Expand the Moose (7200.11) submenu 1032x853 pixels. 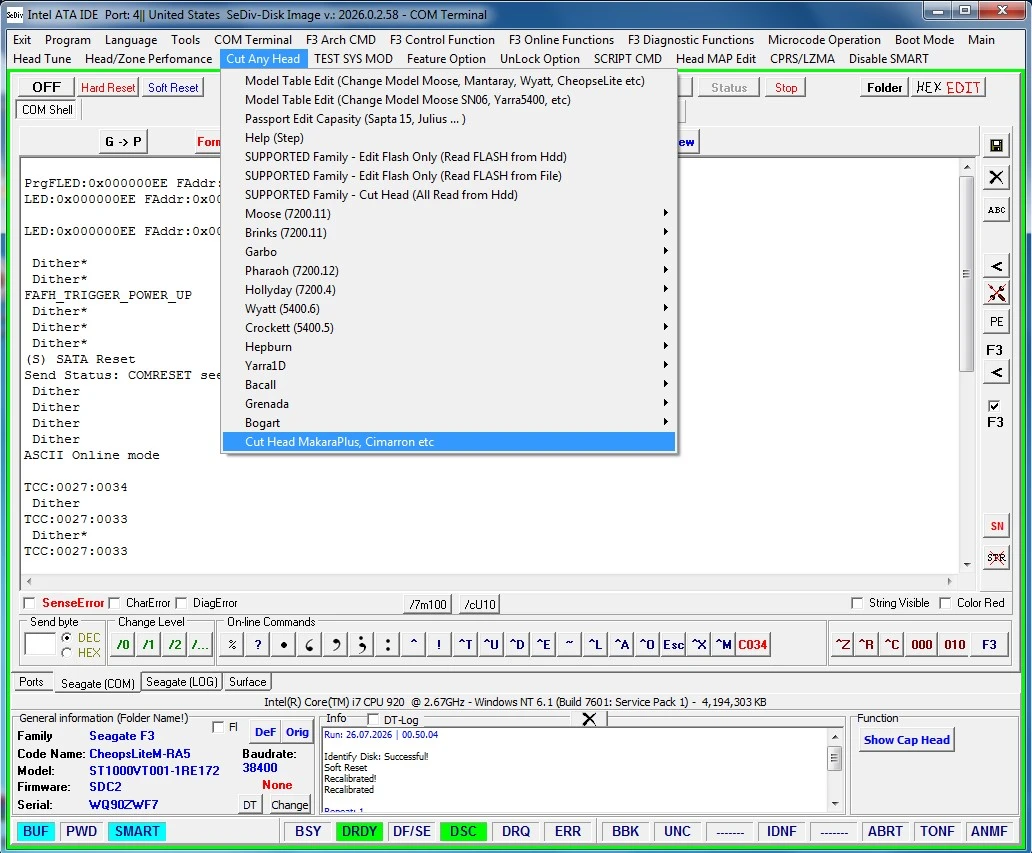click(449, 213)
